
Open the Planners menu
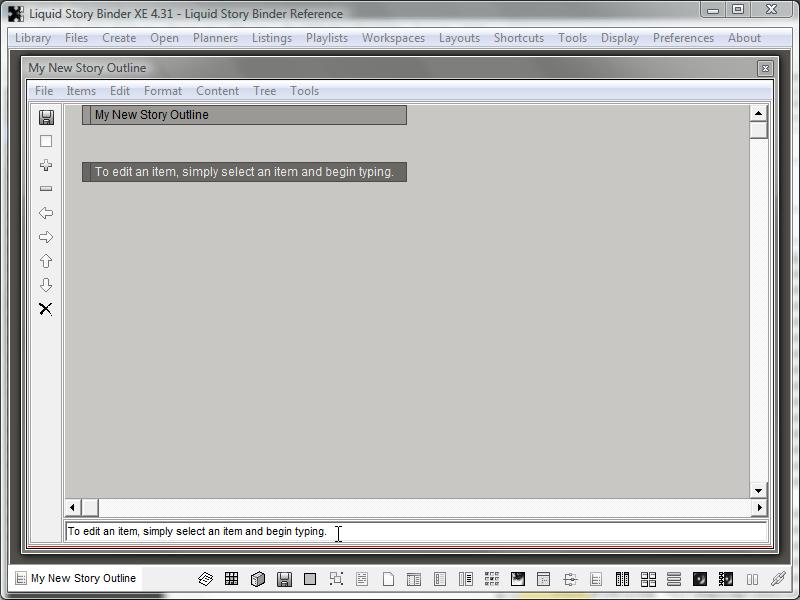click(x=215, y=38)
